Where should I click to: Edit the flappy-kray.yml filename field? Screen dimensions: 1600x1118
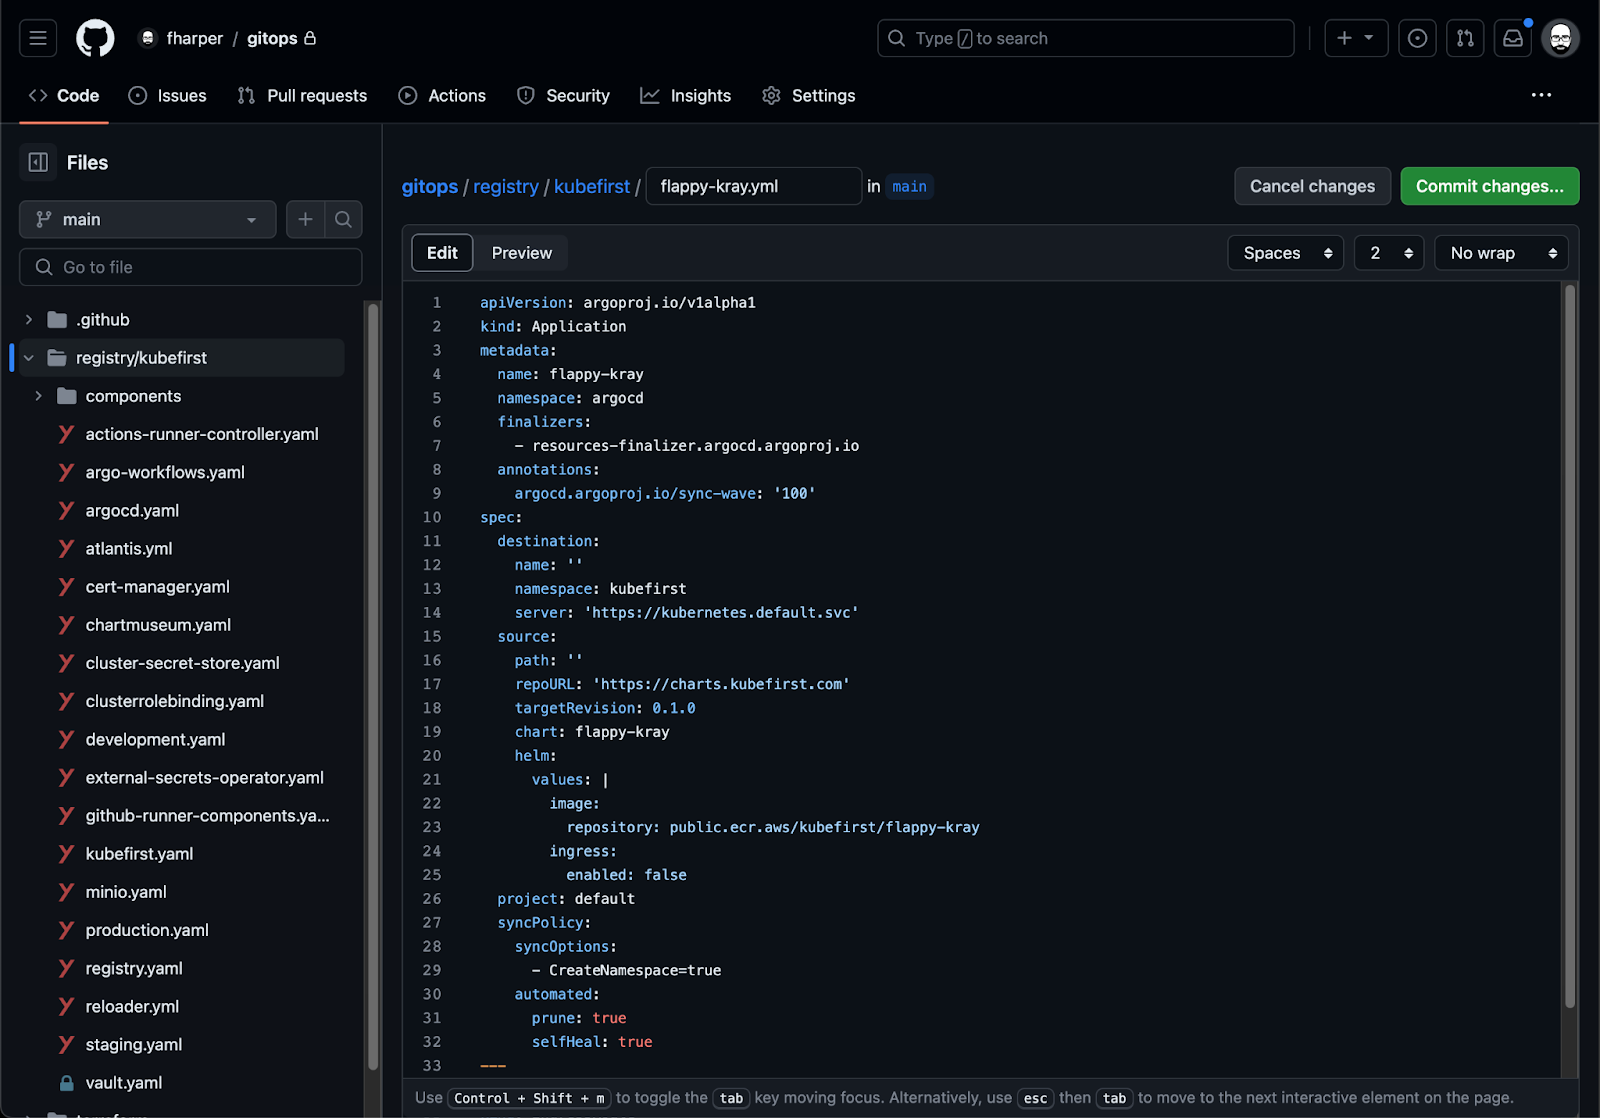pos(754,186)
